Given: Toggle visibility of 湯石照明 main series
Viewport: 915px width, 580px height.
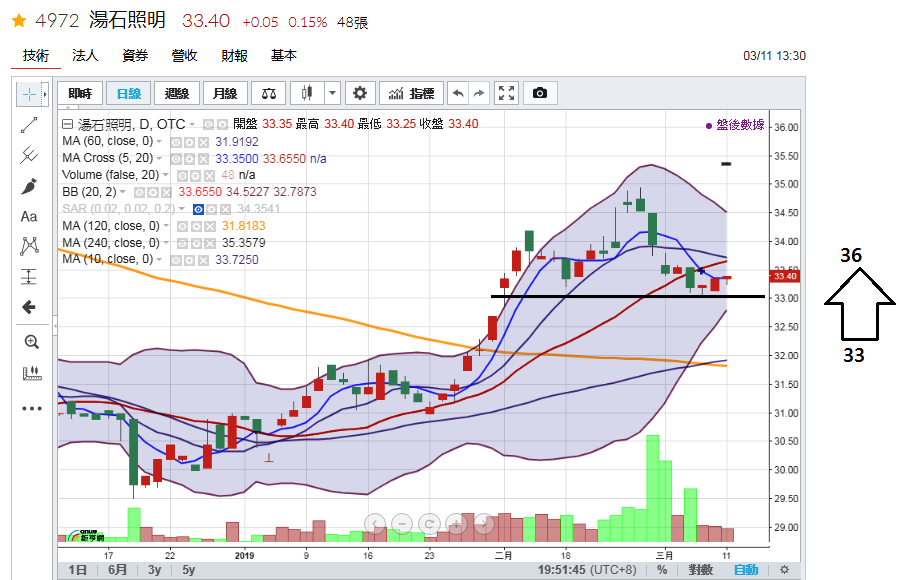Looking at the screenshot, I should (208, 125).
